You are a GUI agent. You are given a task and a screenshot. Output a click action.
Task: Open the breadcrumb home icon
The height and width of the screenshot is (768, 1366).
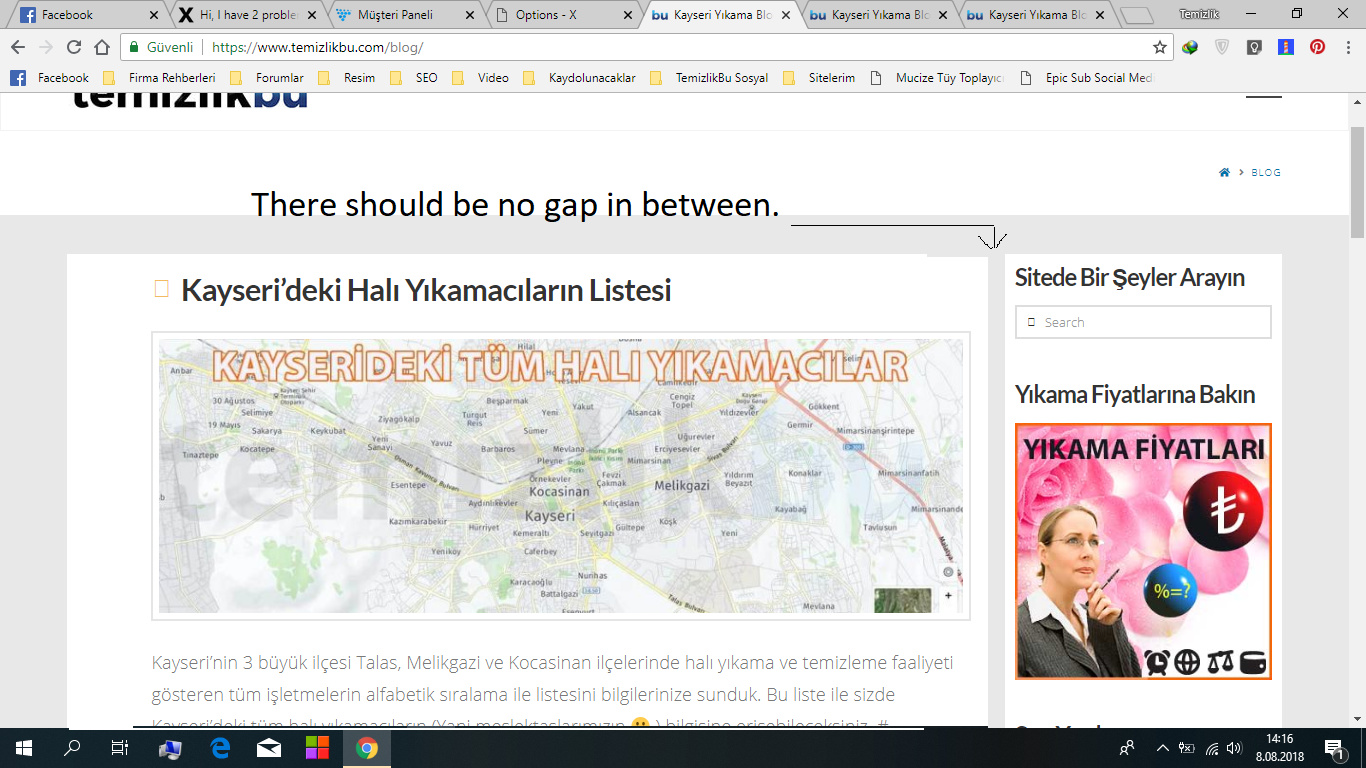click(1224, 173)
